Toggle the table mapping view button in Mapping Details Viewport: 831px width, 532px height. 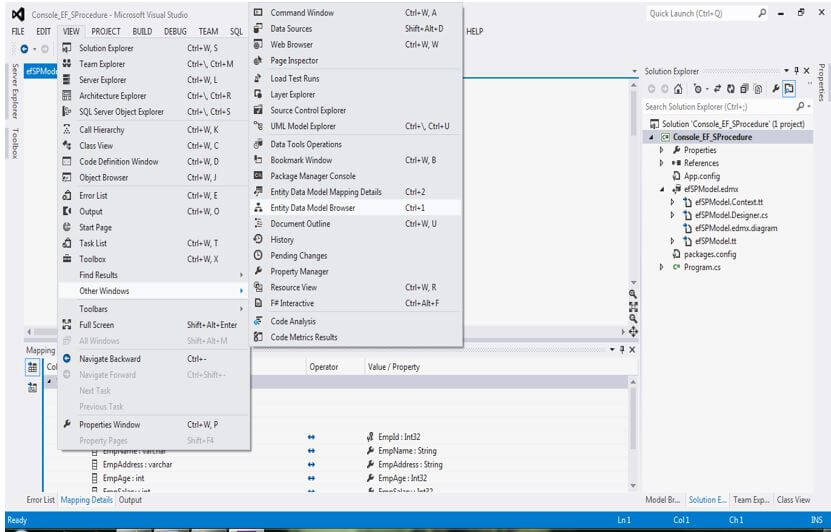[x=32, y=367]
